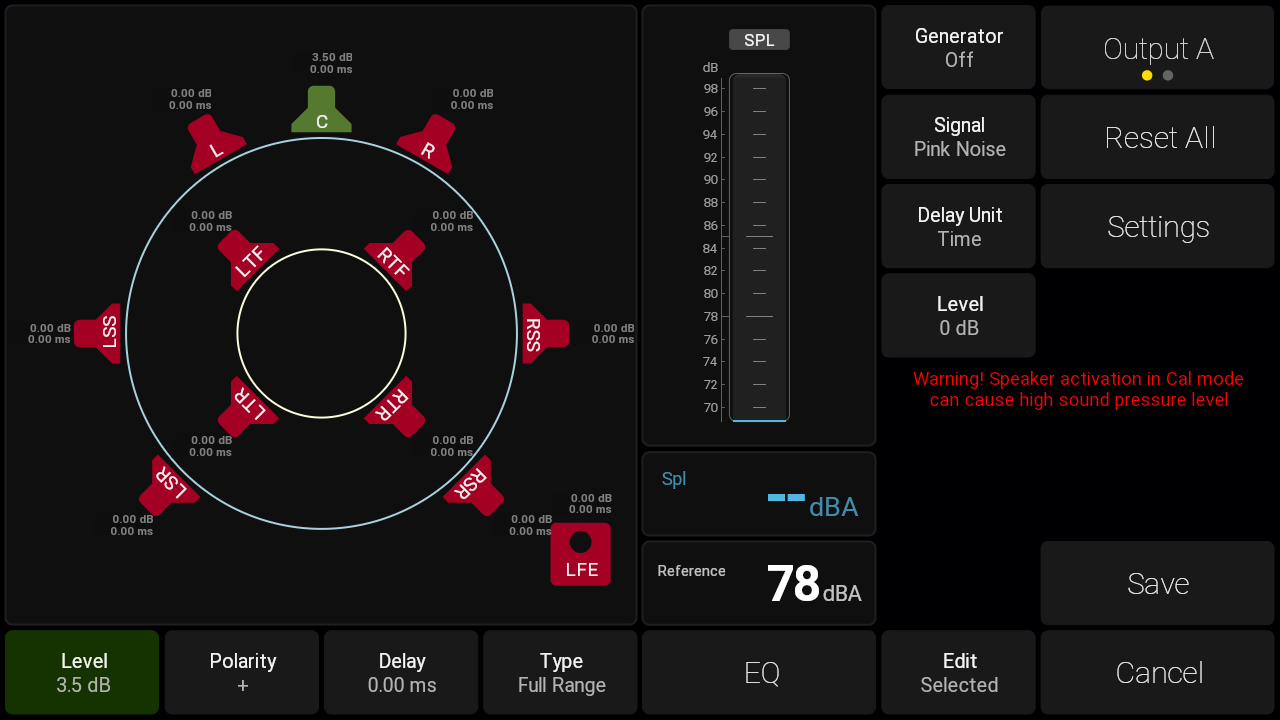Select the LTF top front speaker
1280x720 pixels.
coord(247,260)
